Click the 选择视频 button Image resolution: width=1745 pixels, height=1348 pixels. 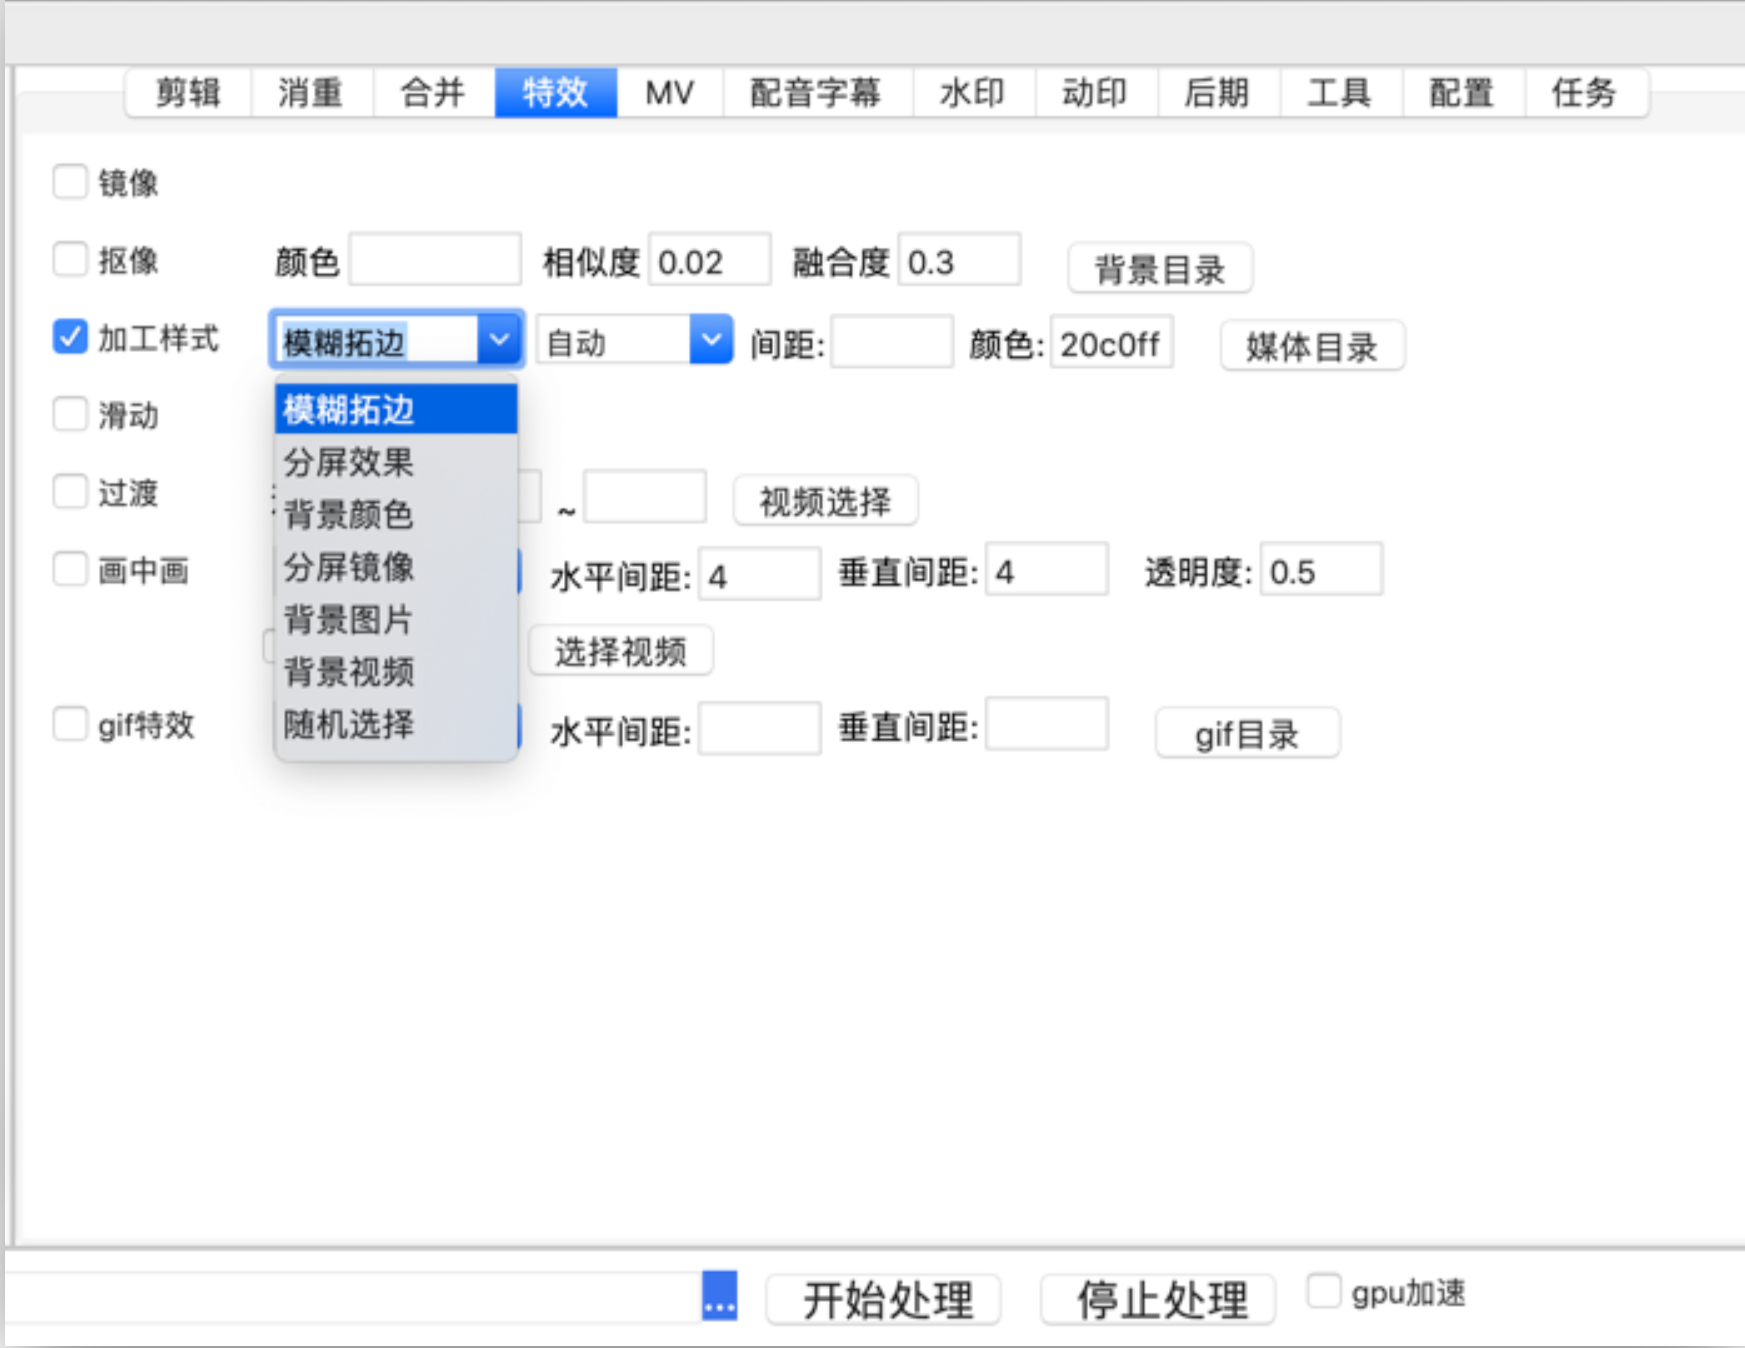coord(621,652)
